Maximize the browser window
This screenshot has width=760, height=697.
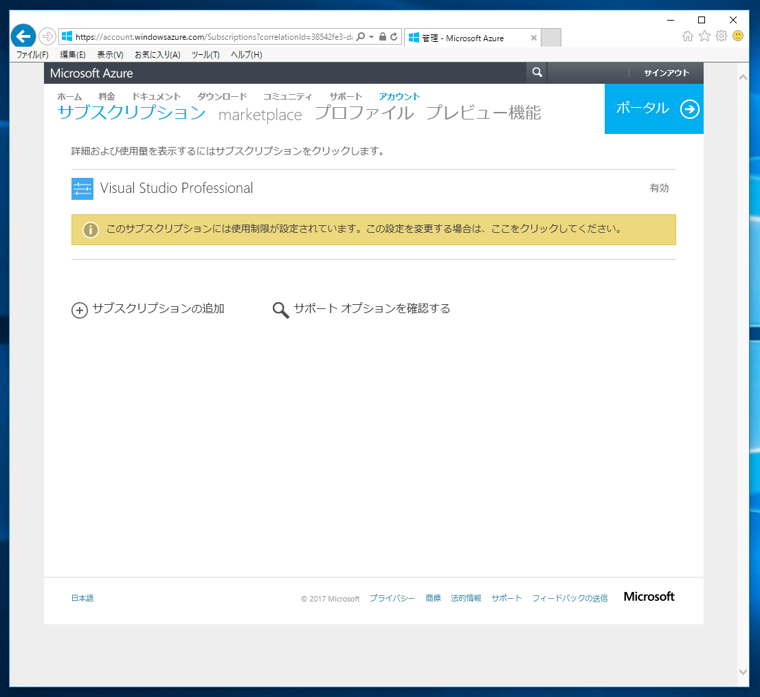(x=701, y=20)
